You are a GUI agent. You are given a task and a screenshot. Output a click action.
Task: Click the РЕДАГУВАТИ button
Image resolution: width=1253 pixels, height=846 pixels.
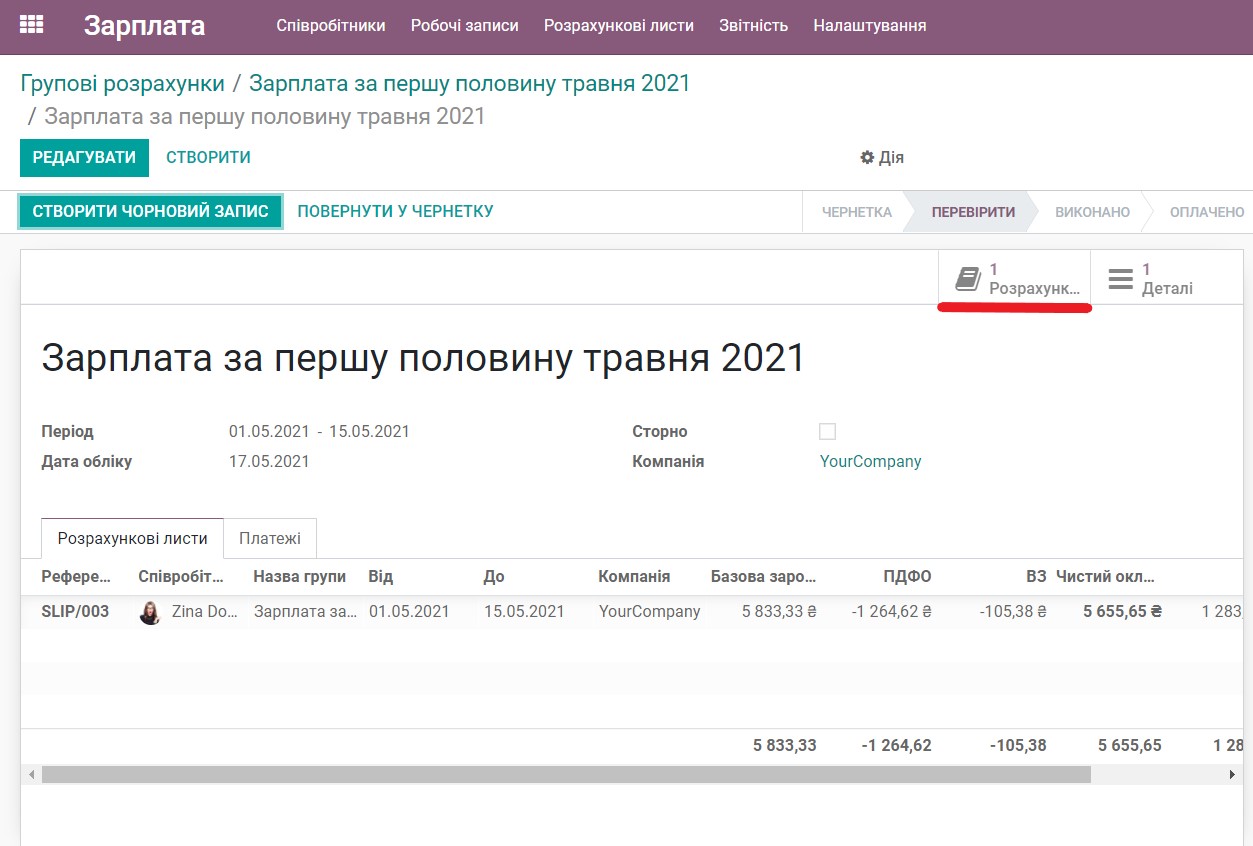coord(84,157)
